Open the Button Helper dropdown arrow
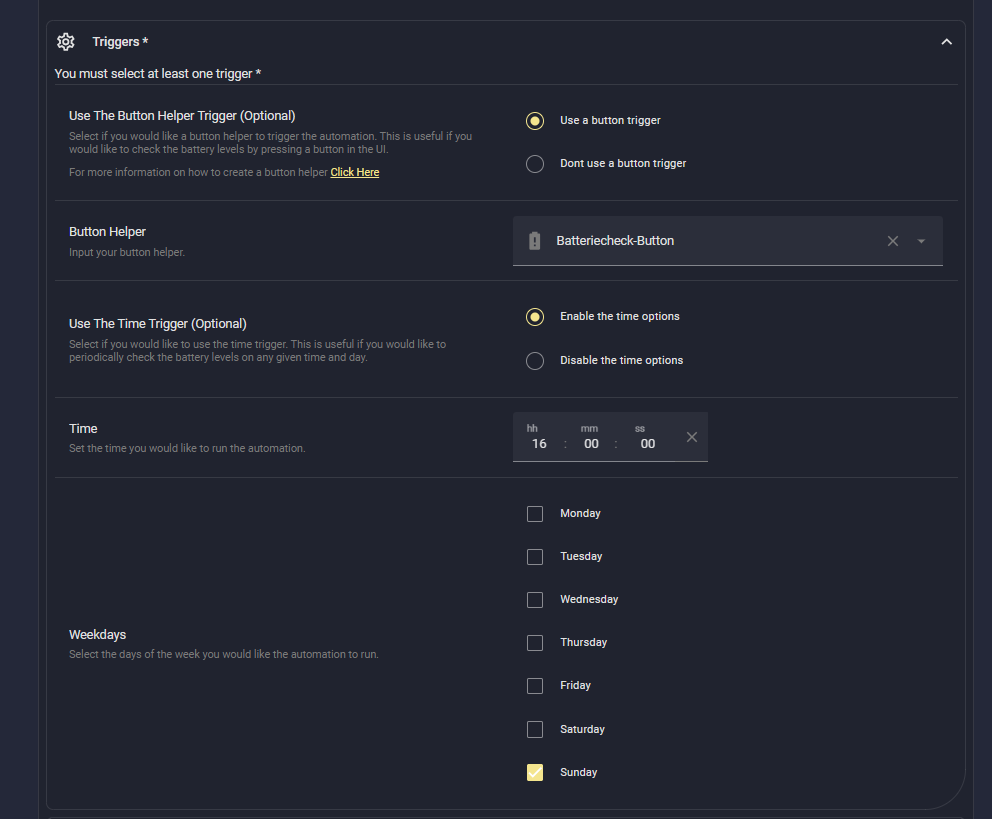The image size is (992, 819). click(921, 241)
